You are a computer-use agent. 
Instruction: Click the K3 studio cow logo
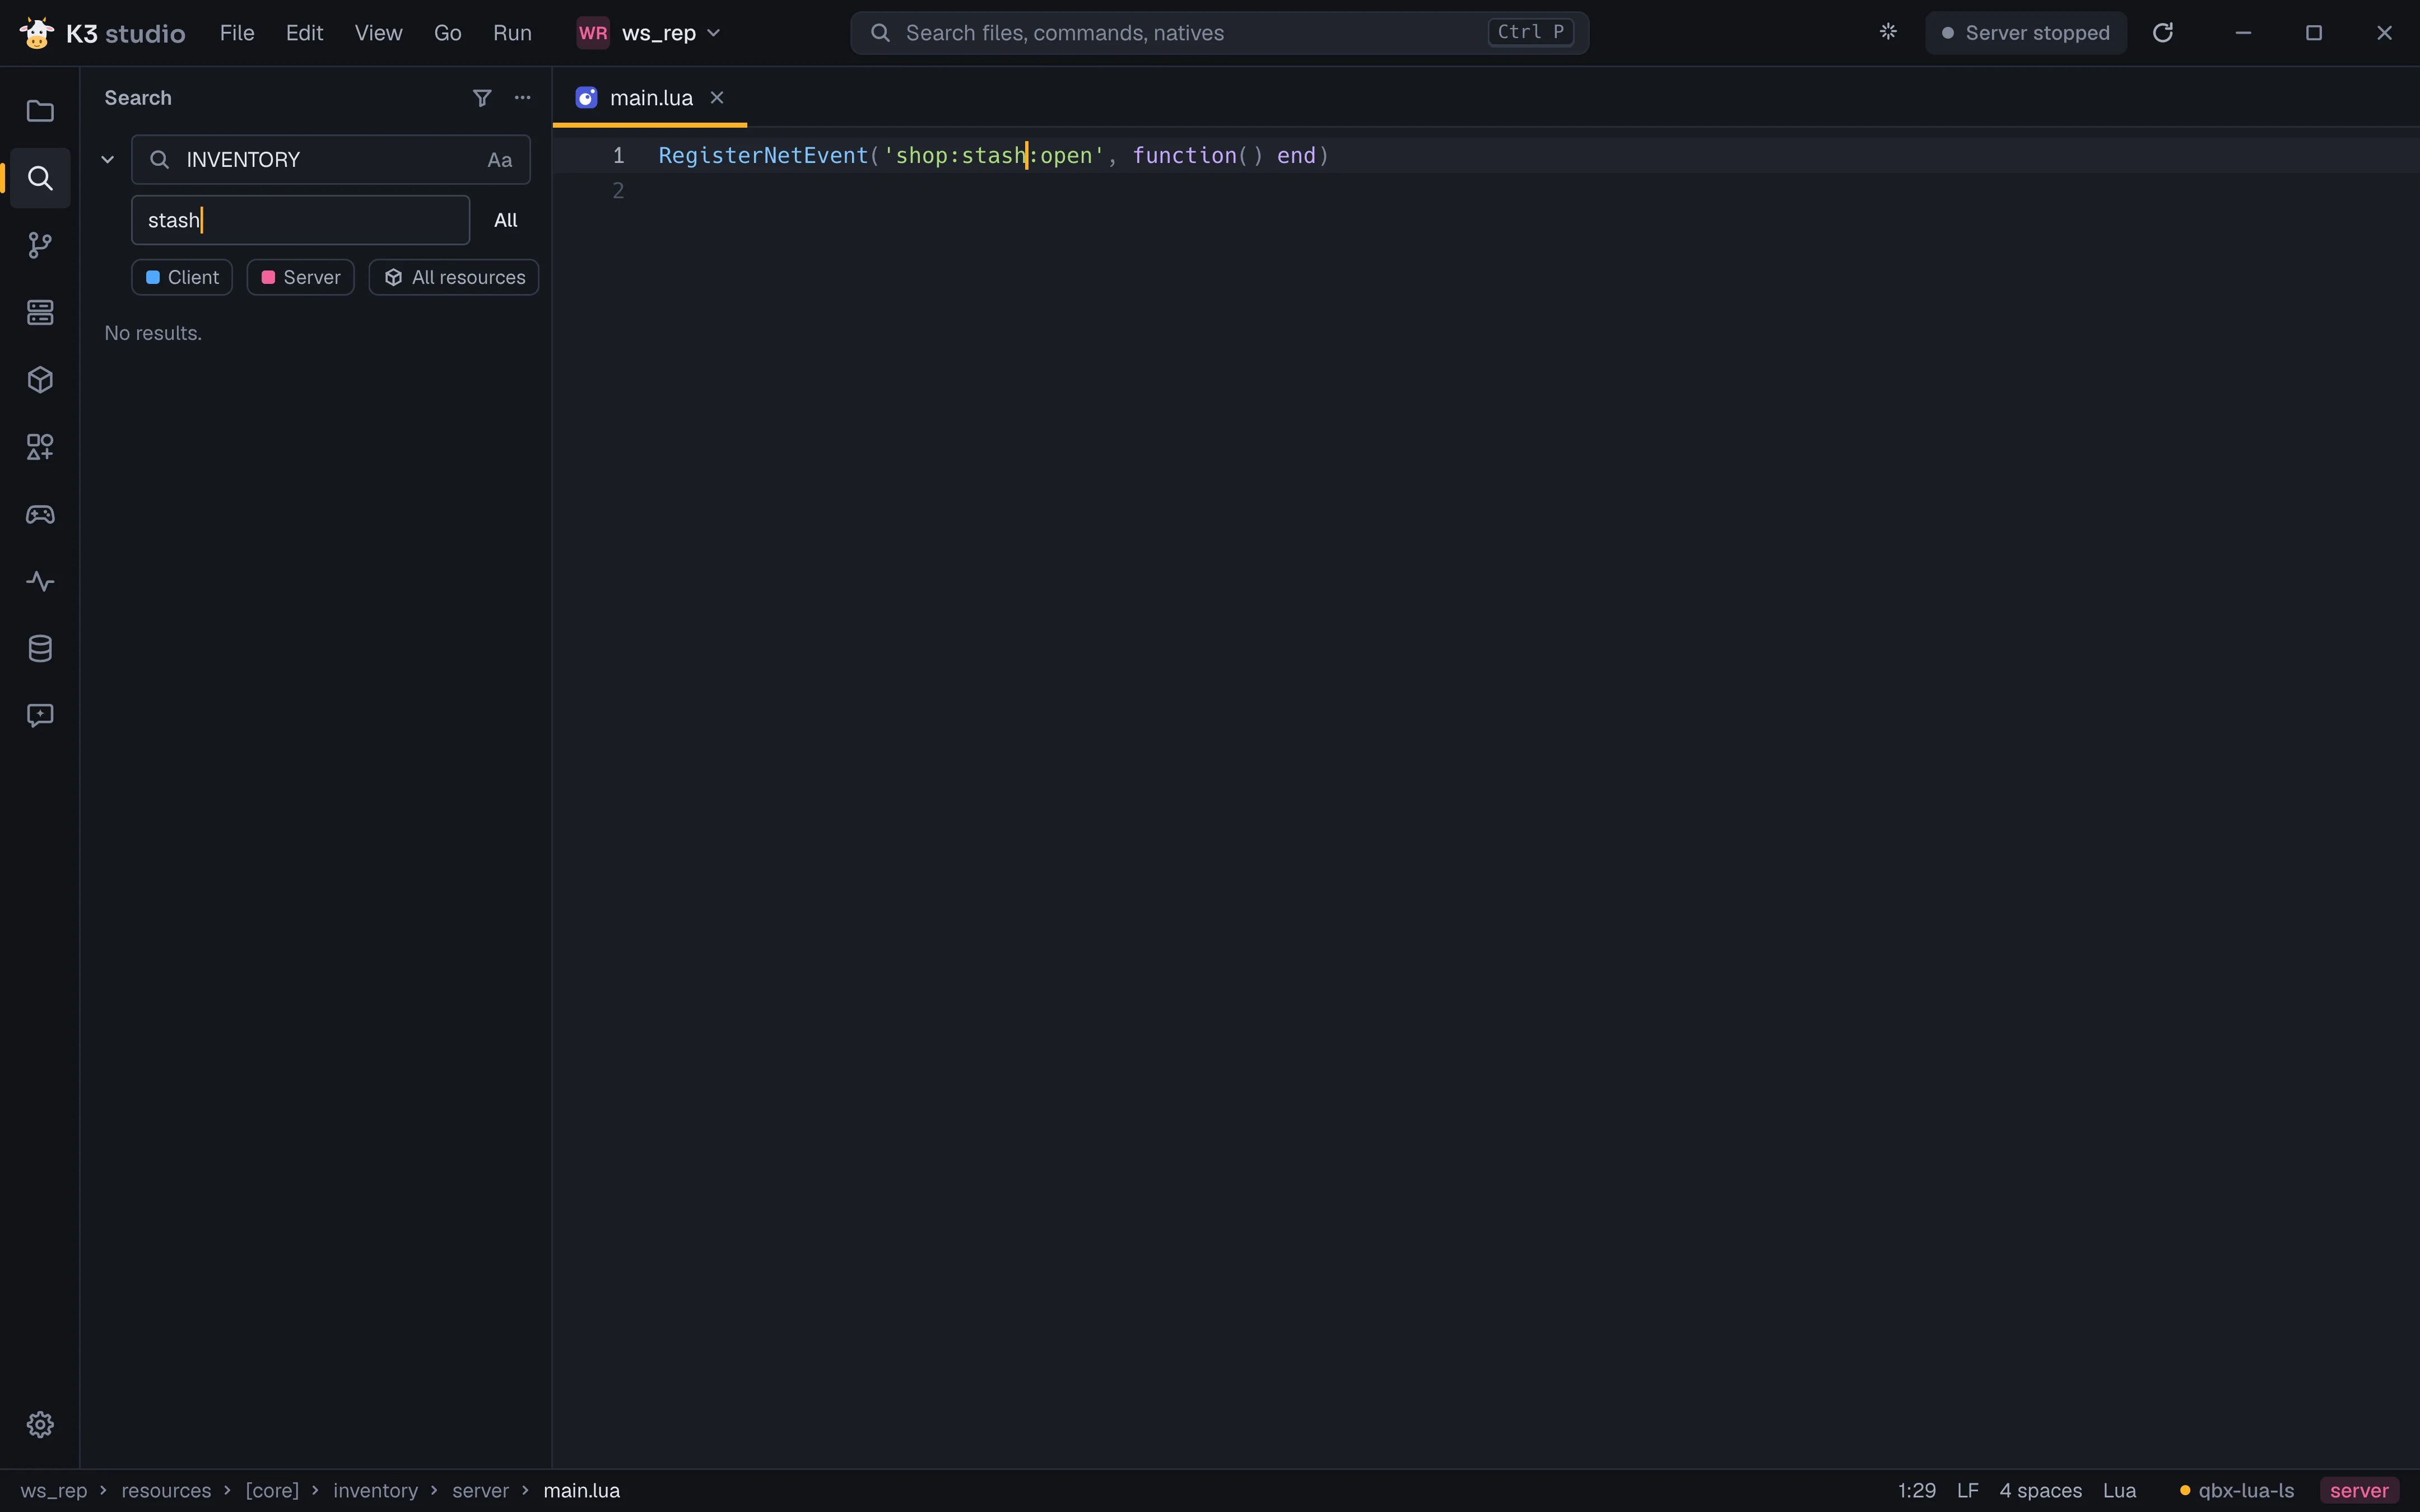pos(37,33)
